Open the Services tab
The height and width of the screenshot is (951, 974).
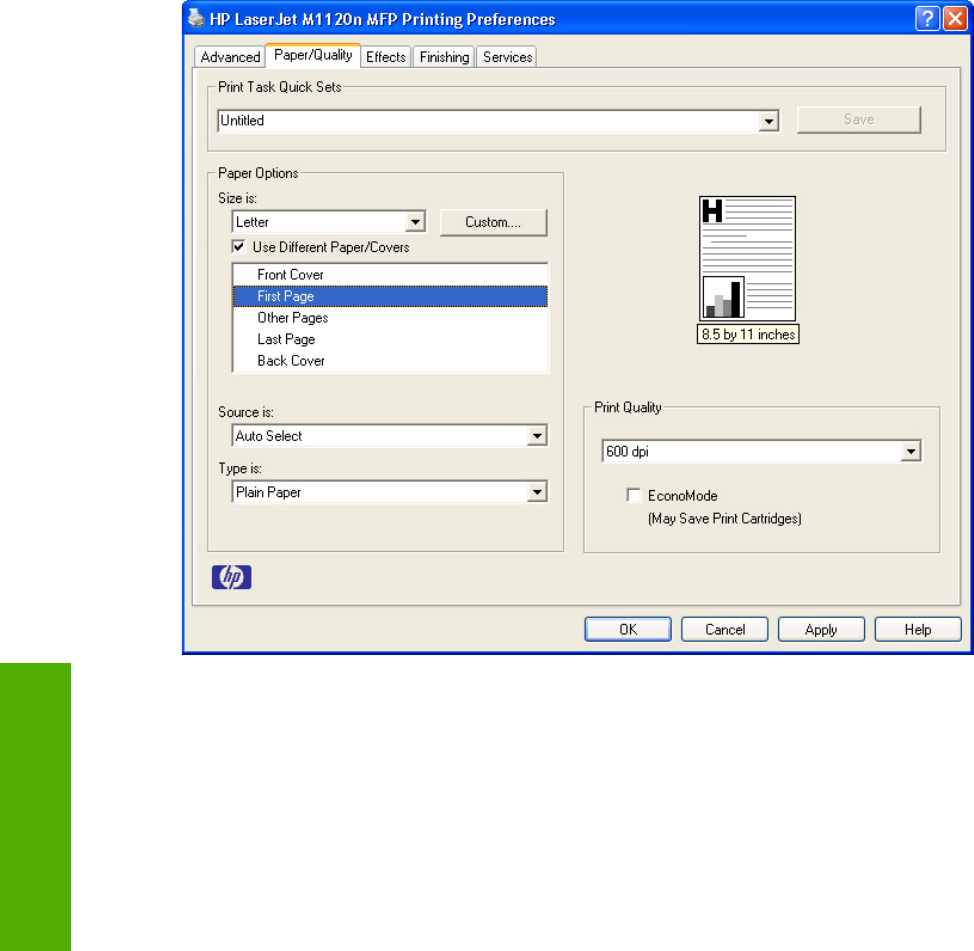[507, 57]
